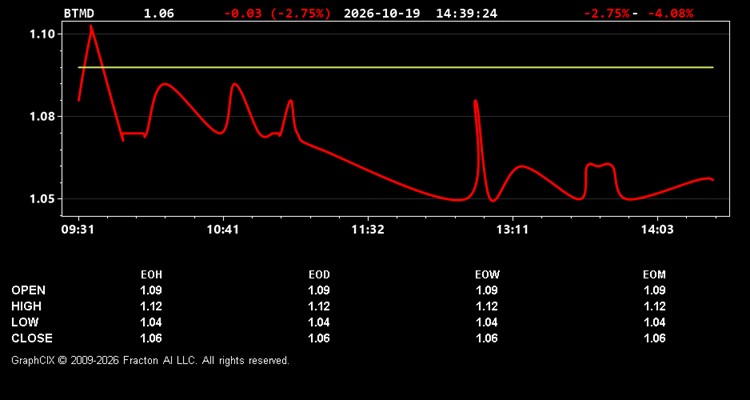750x400 pixels.
Task: Click the EOD high value 1.12
Action: click(319, 306)
